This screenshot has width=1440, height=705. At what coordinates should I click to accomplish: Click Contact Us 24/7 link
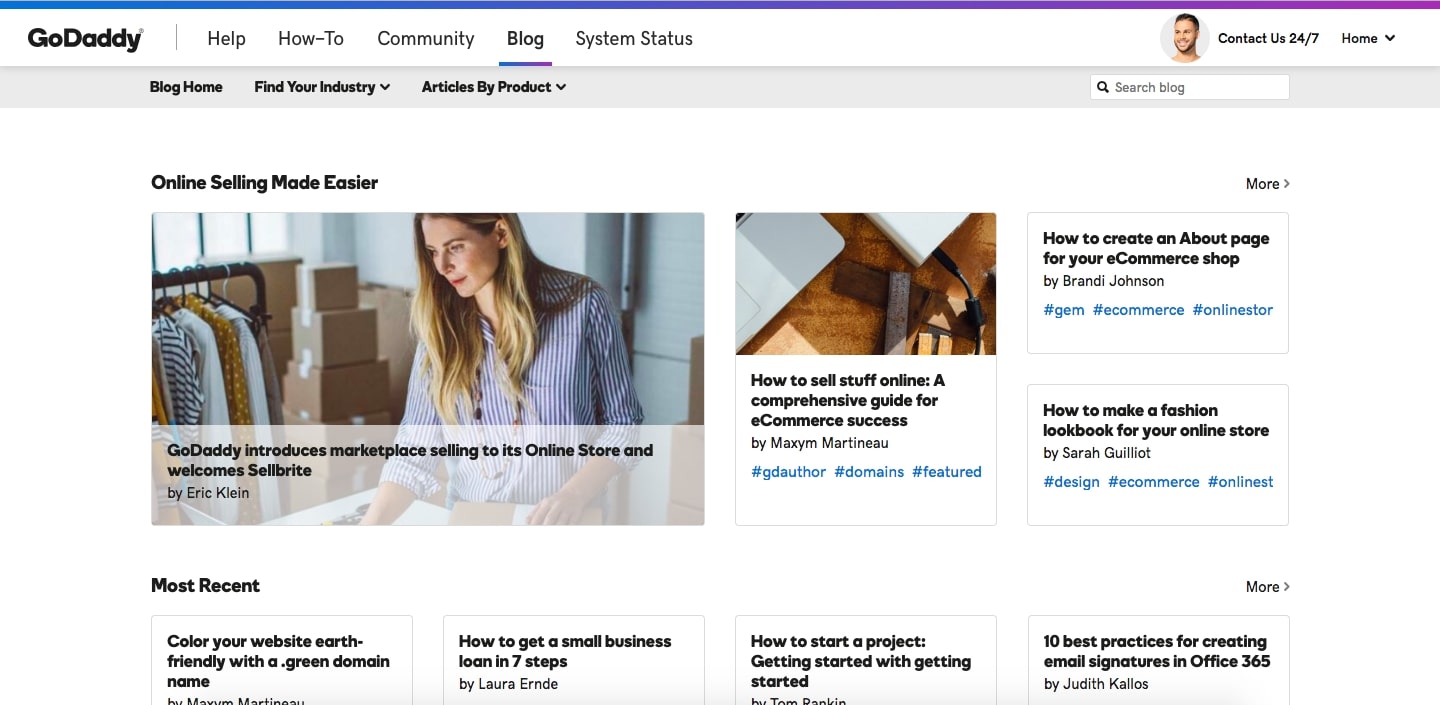pyautogui.click(x=1268, y=39)
